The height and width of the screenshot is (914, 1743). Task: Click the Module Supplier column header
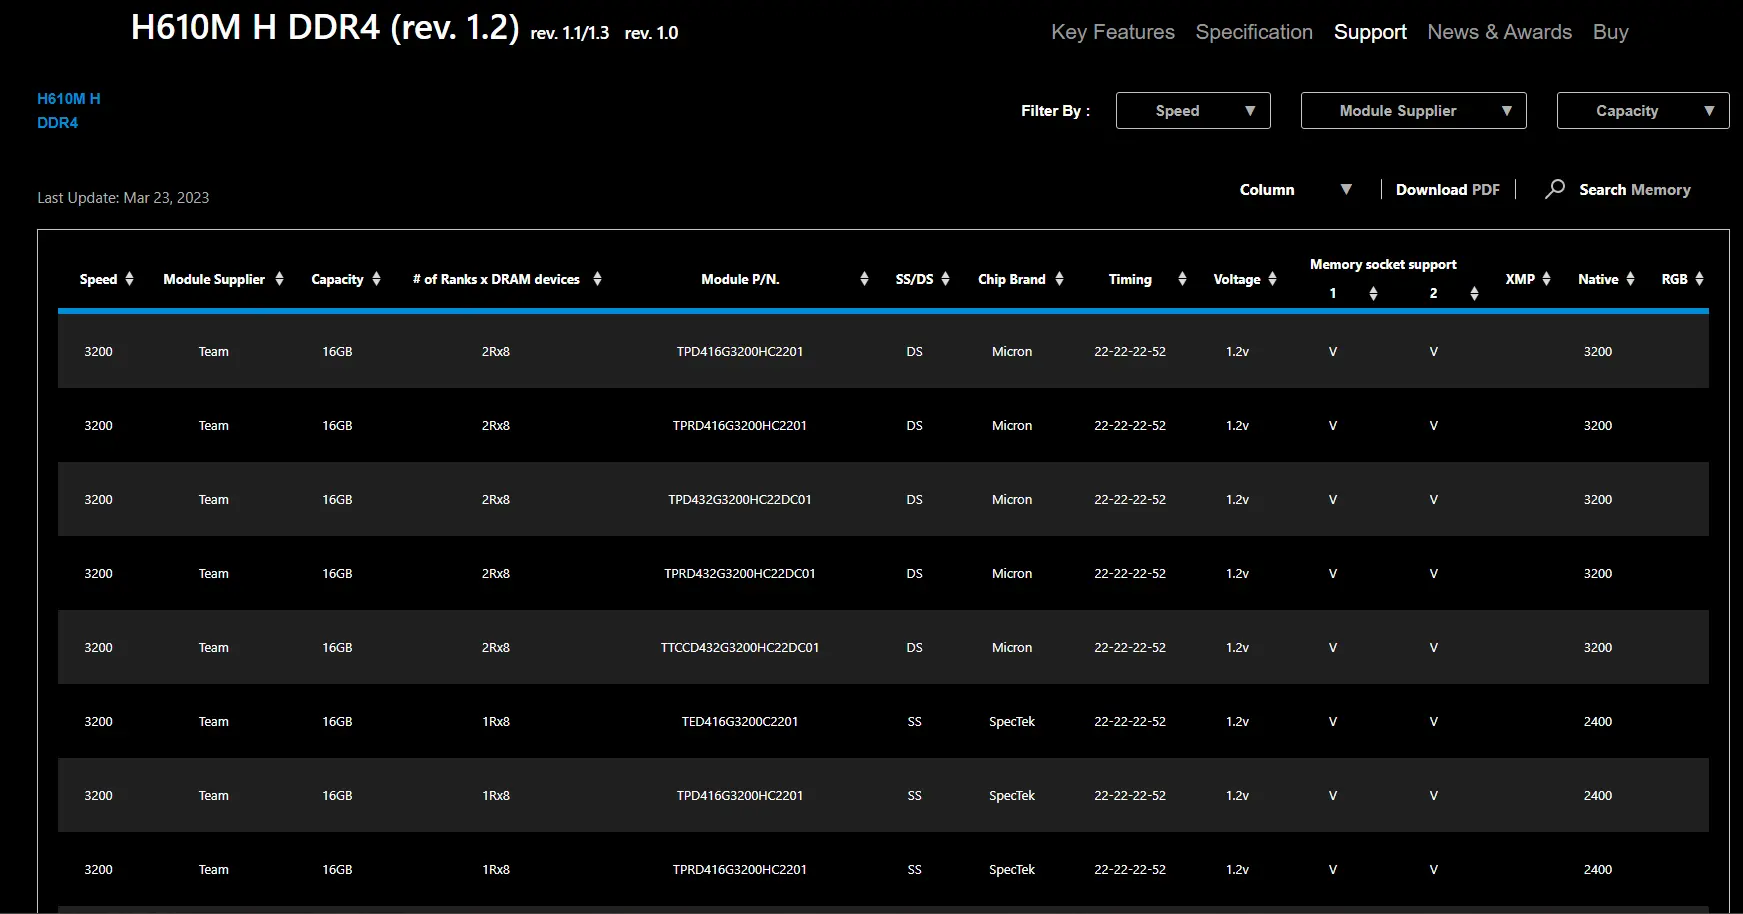pyautogui.click(x=214, y=279)
